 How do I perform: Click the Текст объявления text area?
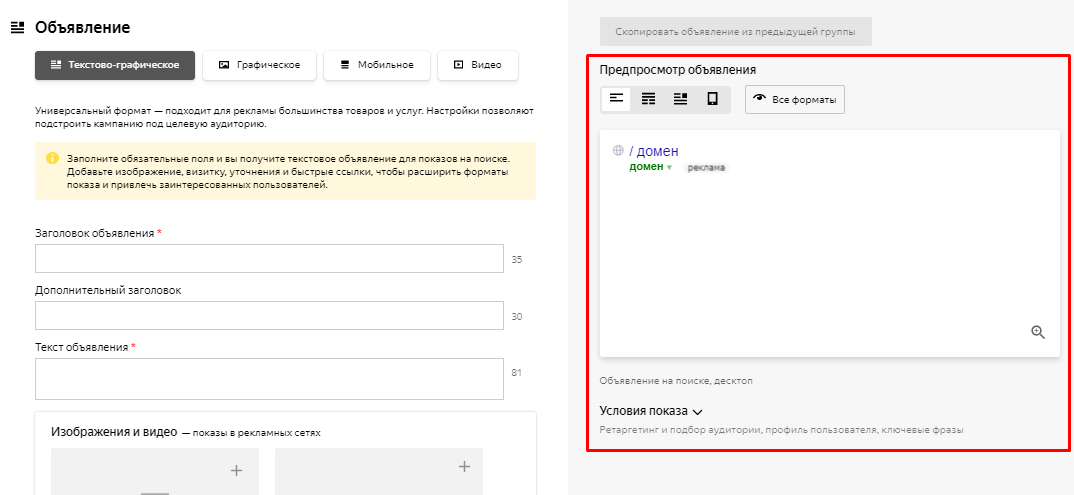pyautogui.click(x=269, y=379)
